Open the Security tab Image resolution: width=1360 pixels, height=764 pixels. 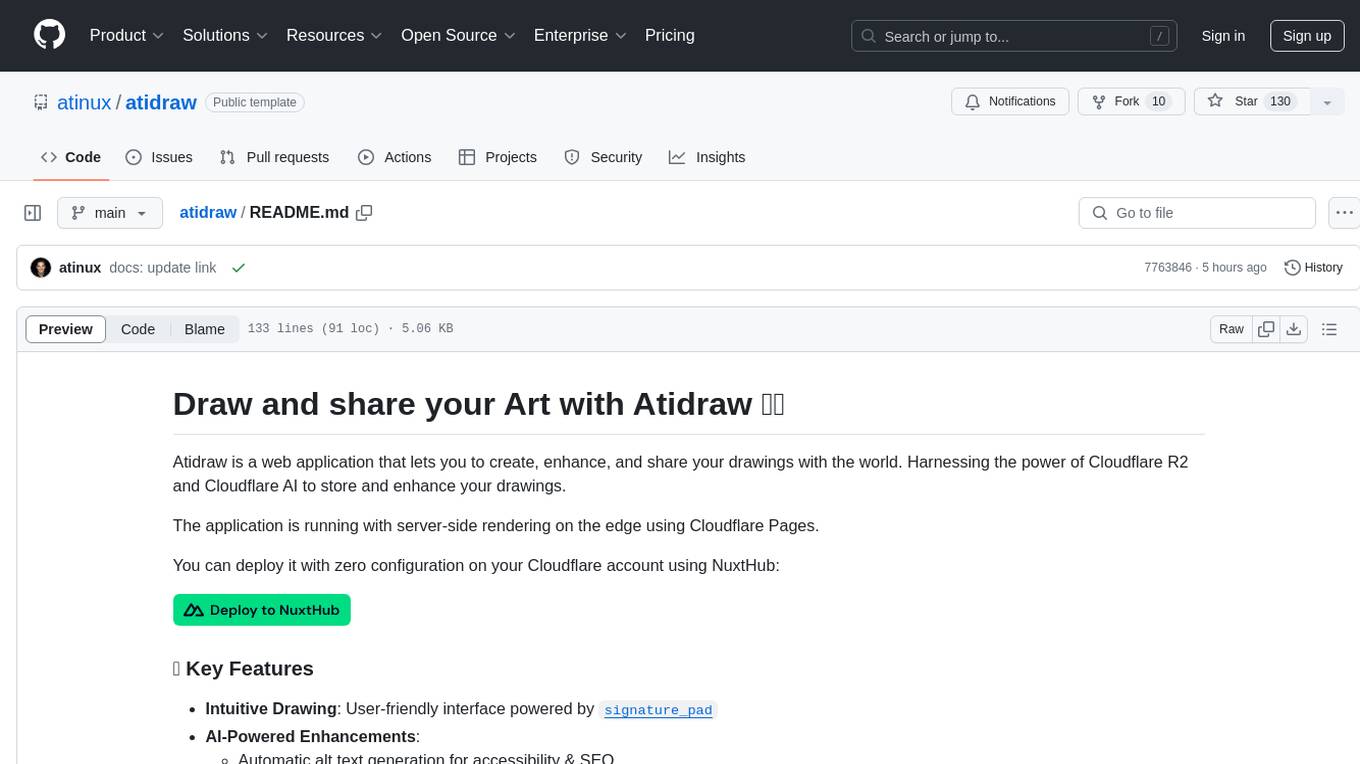click(x=603, y=157)
